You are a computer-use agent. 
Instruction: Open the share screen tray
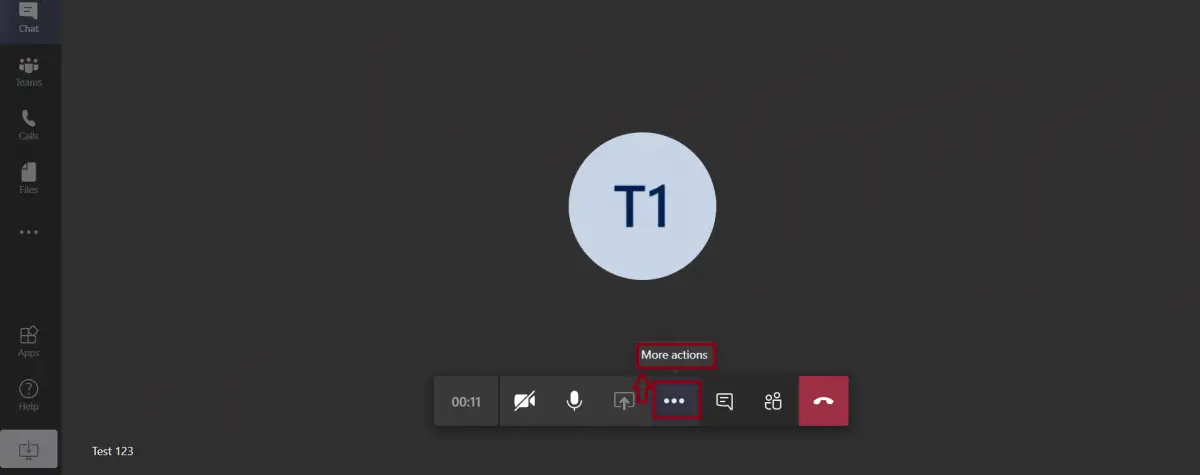pyautogui.click(x=624, y=401)
